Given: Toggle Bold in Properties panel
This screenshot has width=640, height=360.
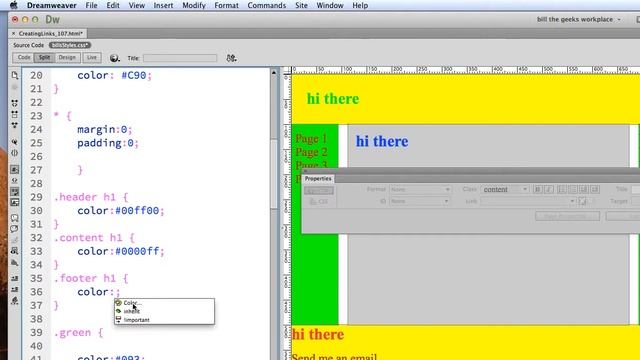Looking at the screenshot, I should 538,189.
